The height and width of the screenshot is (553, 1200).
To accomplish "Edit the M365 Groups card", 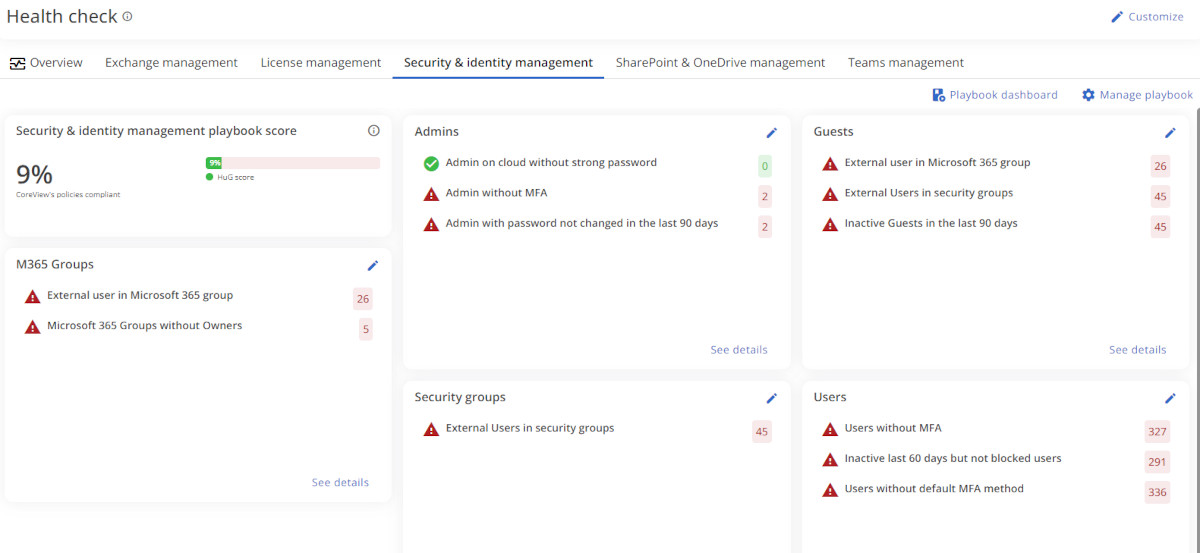I will click(x=373, y=266).
